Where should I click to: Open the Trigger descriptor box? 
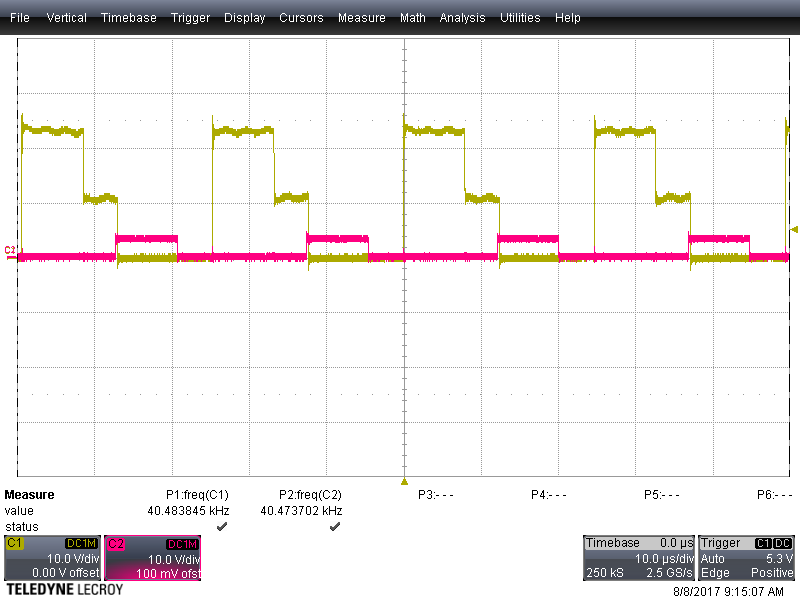(746, 558)
